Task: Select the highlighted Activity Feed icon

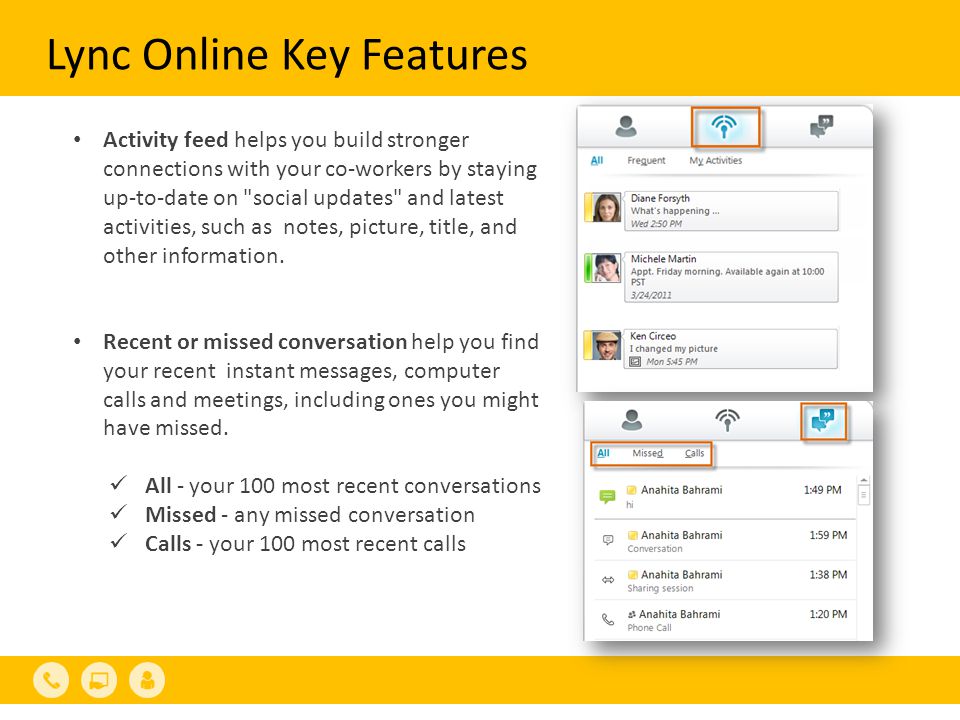Action: (725, 127)
